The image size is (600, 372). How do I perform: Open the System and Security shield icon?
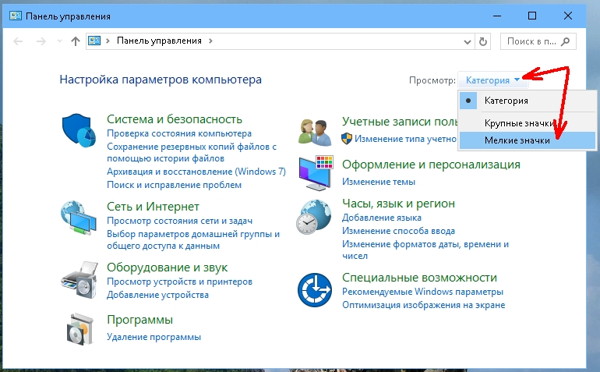click(x=79, y=130)
